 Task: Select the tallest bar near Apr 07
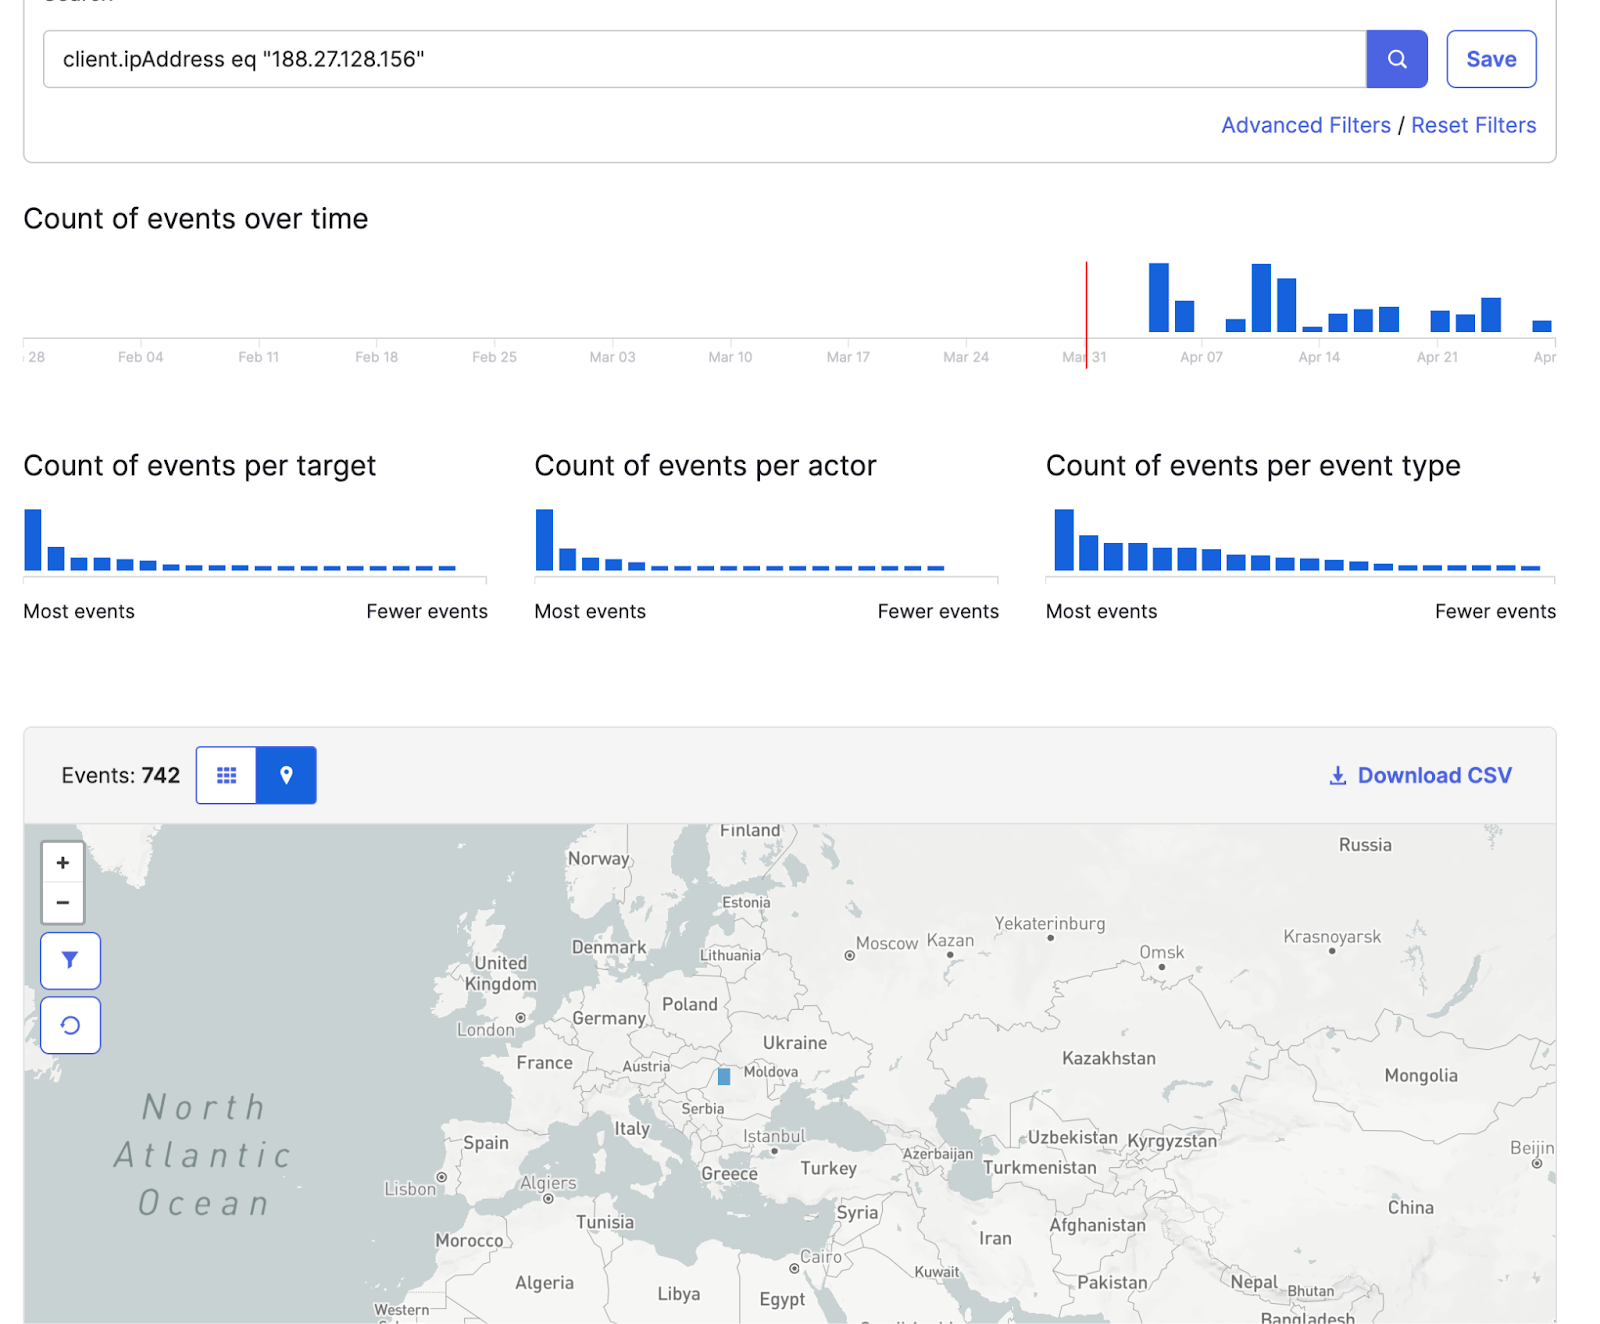[1158, 298]
